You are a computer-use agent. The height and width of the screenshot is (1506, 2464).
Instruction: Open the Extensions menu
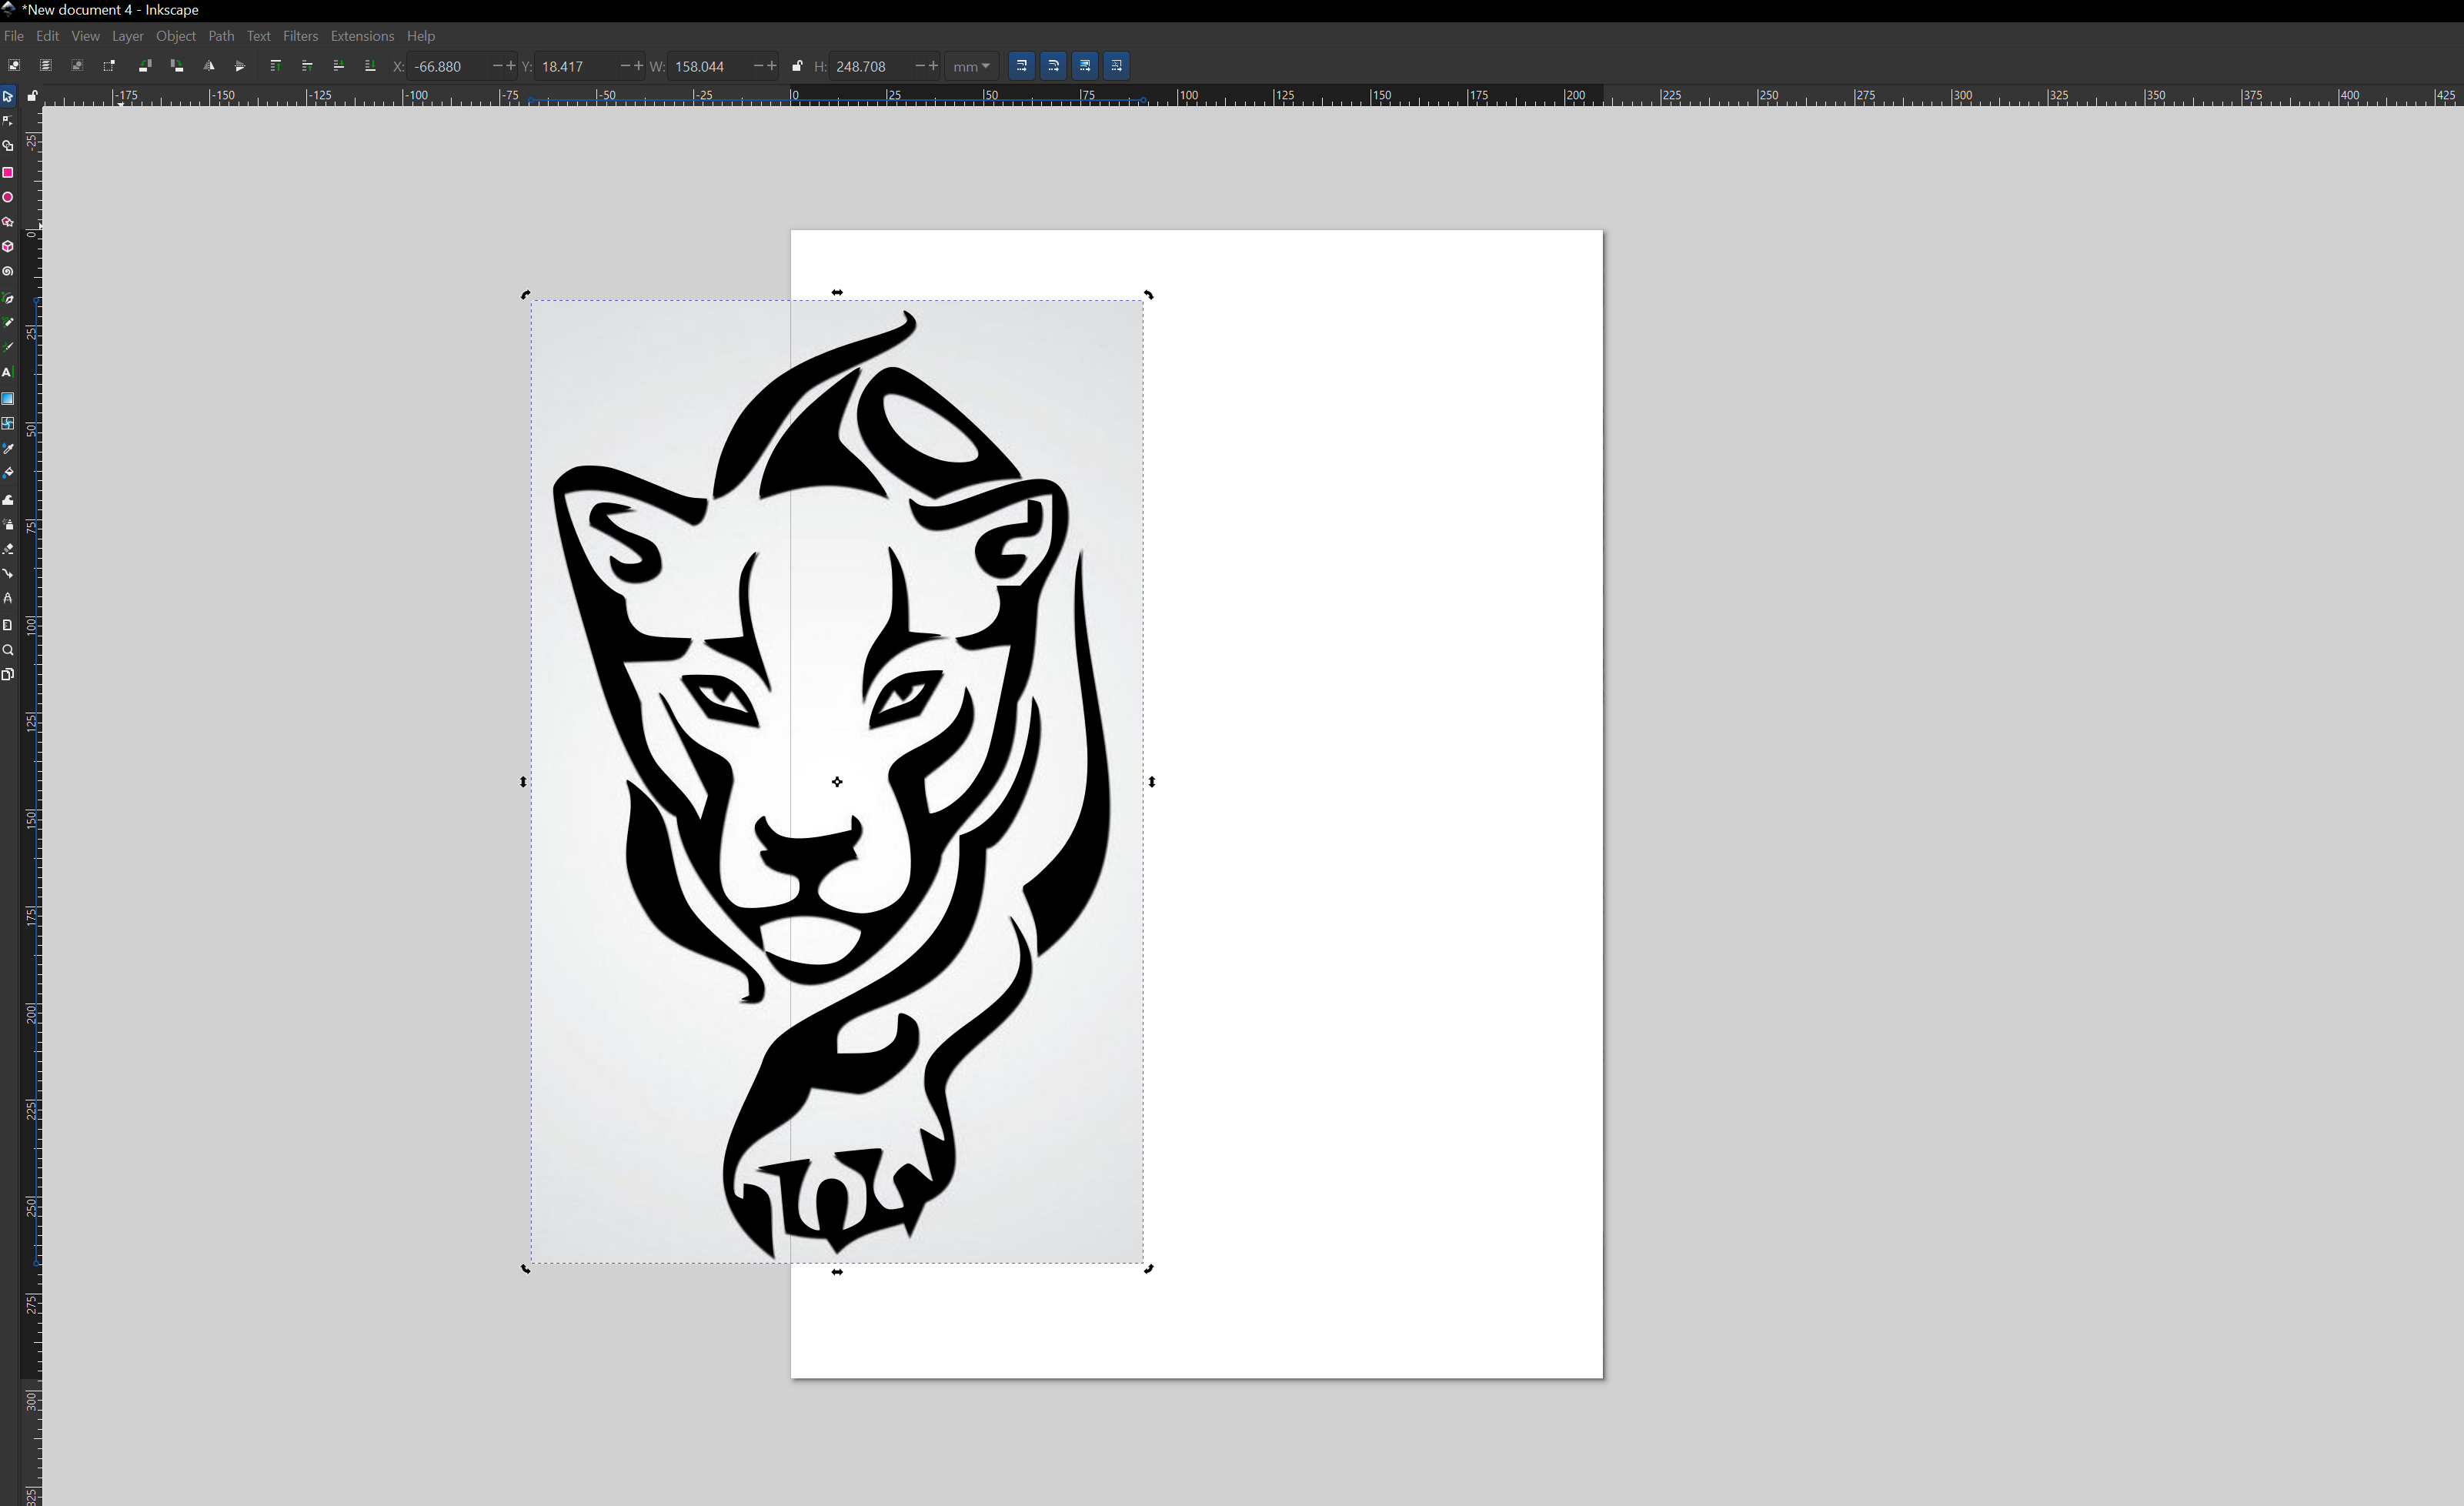362,36
